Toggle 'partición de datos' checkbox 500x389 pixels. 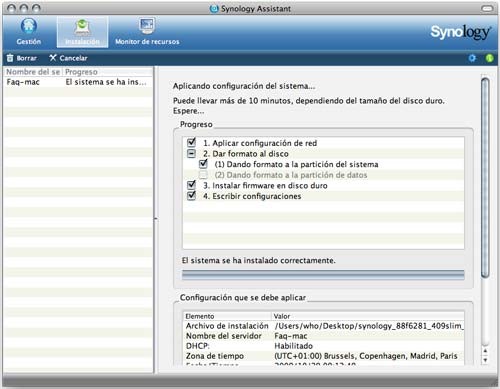click(x=203, y=175)
